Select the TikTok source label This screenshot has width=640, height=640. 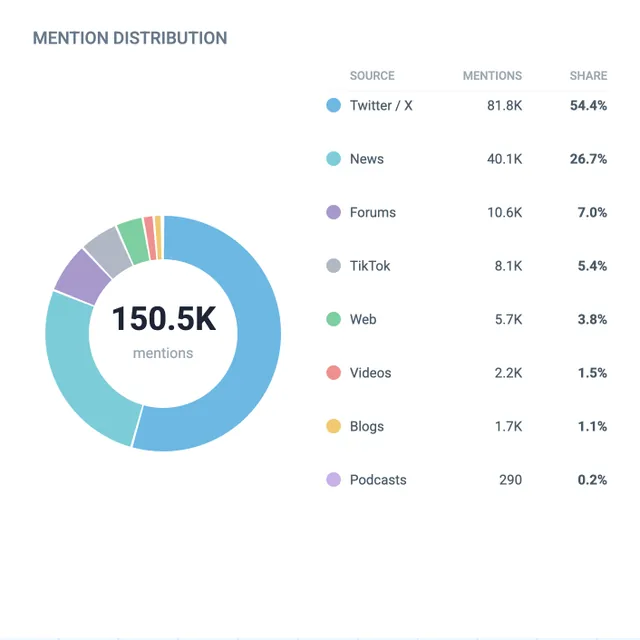coord(370,266)
